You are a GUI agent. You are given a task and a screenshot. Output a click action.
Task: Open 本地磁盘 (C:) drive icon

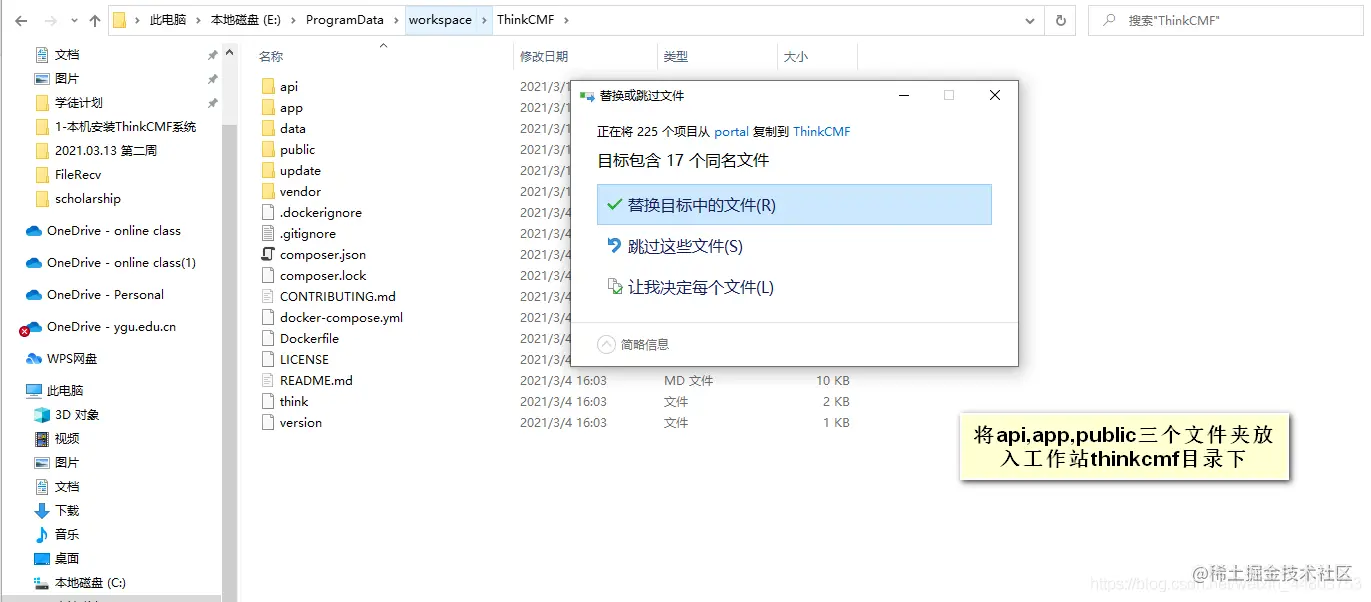point(42,583)
